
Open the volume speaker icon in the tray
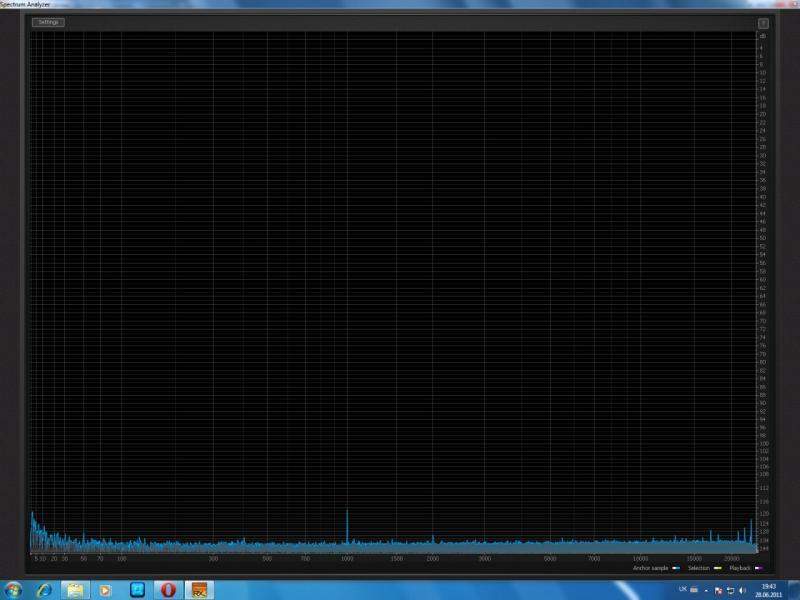point(742,591)
